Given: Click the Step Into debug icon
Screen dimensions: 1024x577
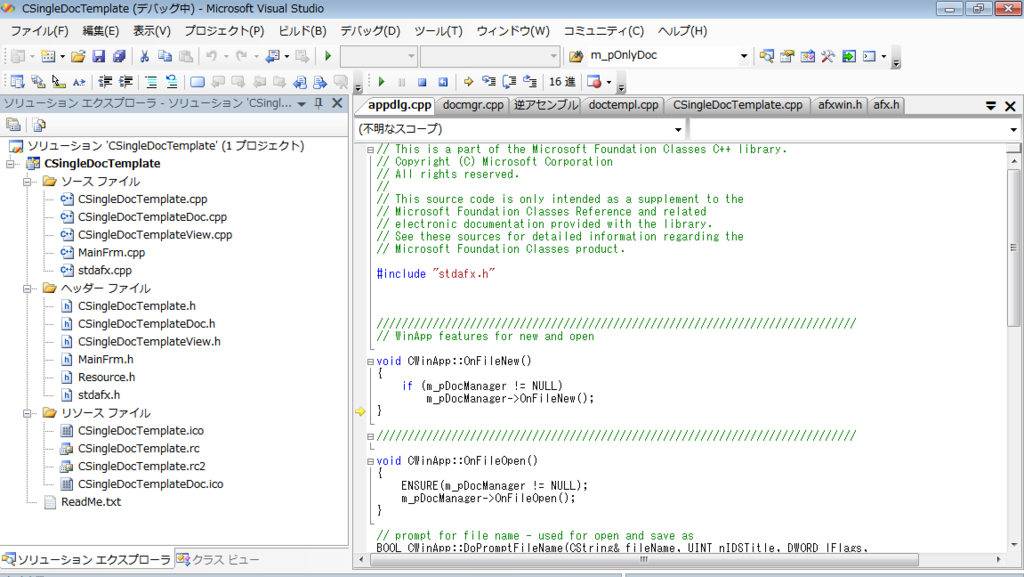Looking at the screenshot, I should click(x=488, y=82).
